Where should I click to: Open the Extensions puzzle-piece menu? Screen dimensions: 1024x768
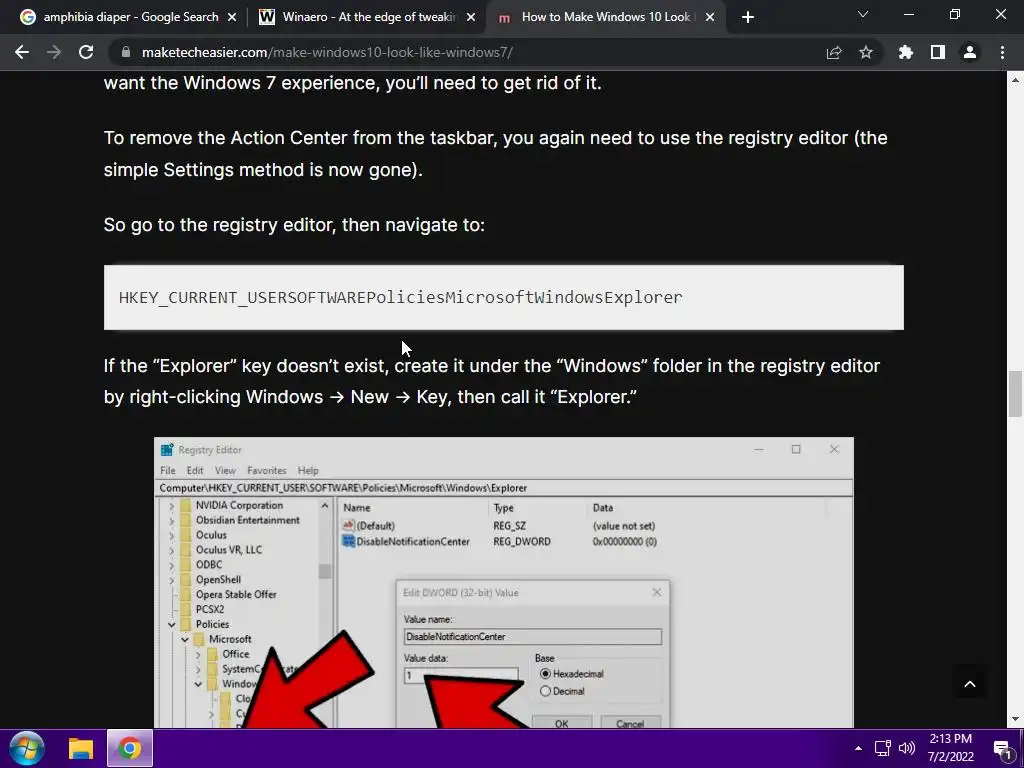point(906,52)
